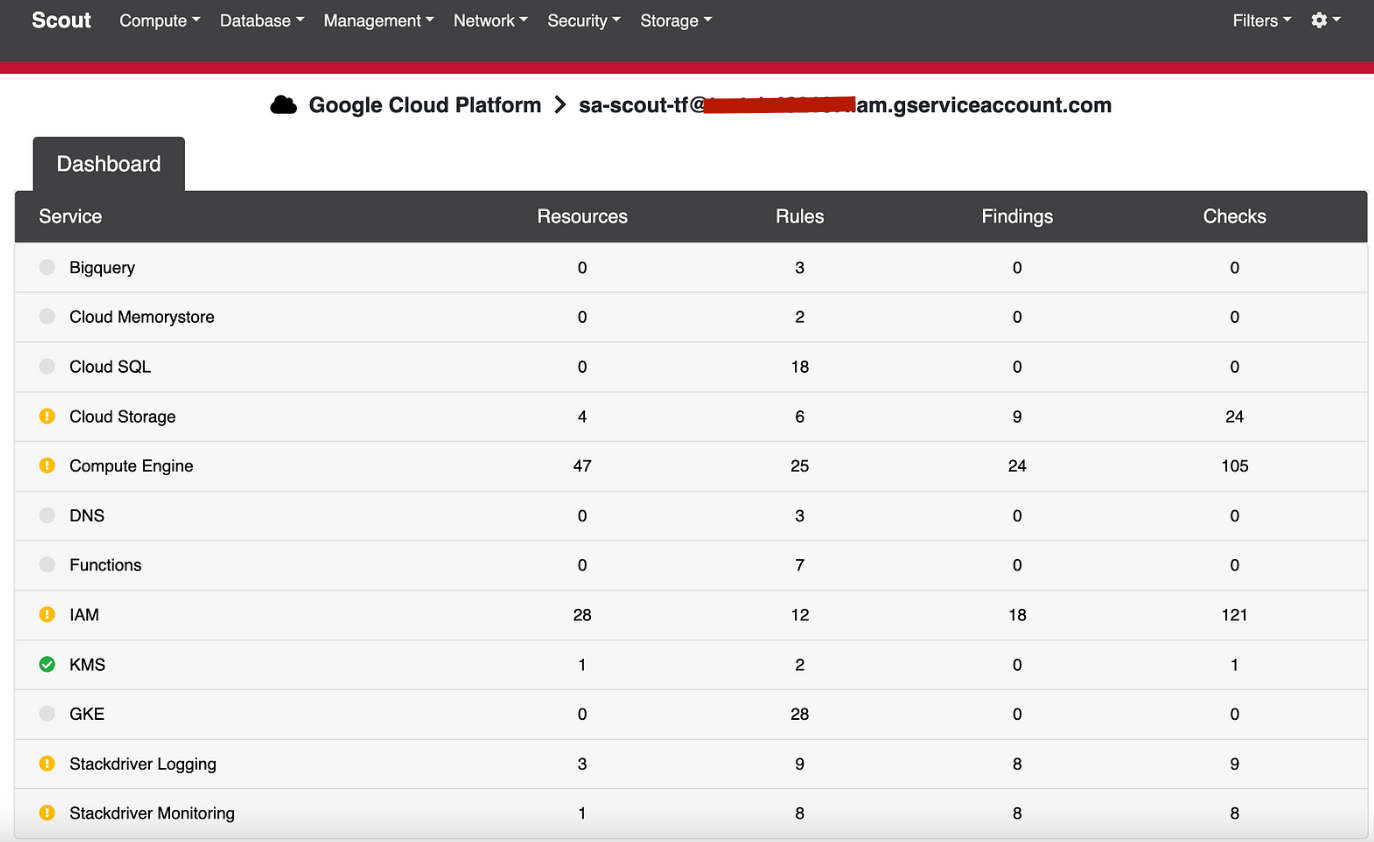Click the Resources column header
Screen dimensions: 1374x842
coord(582,216)
